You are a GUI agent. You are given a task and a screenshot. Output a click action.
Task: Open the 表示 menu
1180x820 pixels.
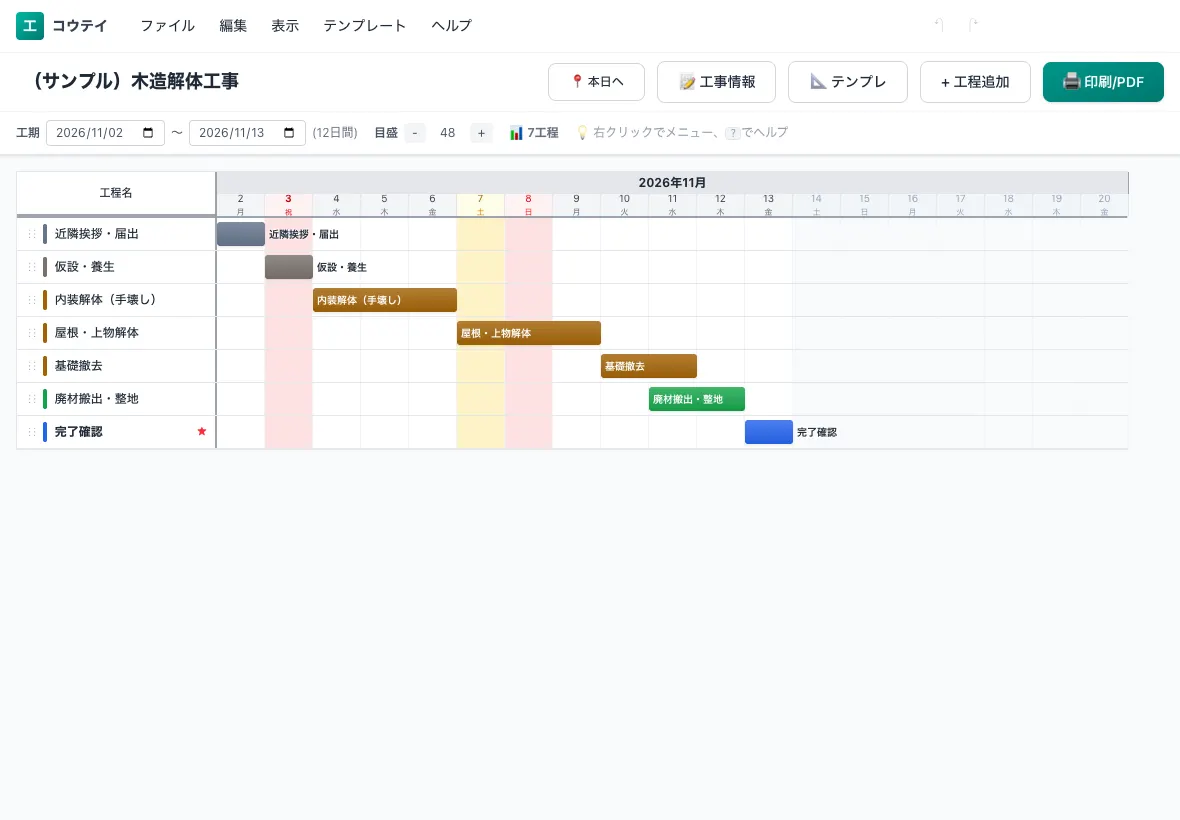[x=284, y=26]
